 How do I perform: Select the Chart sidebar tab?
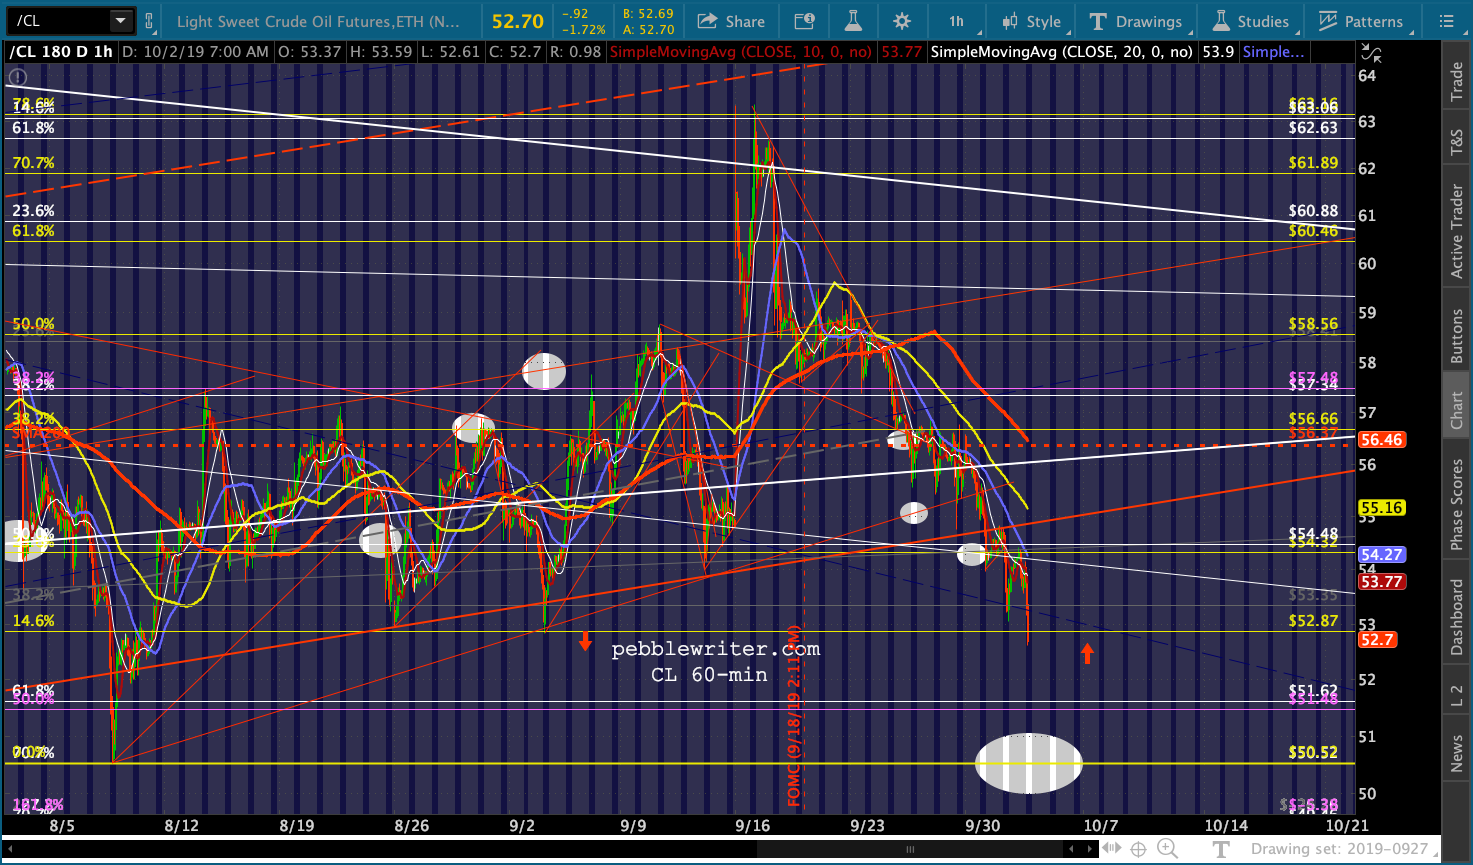point(1457,411)
